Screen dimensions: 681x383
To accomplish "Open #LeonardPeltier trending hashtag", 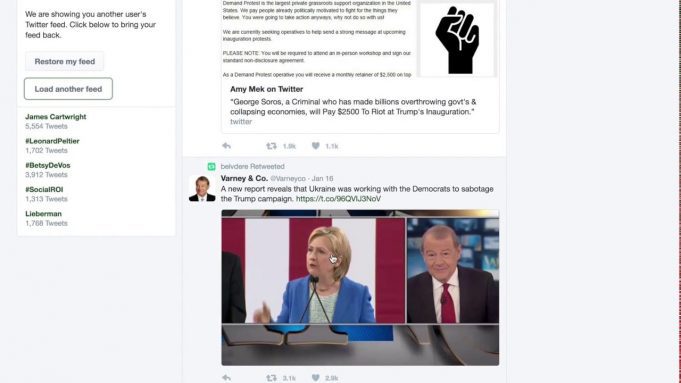I will point(52,141).
